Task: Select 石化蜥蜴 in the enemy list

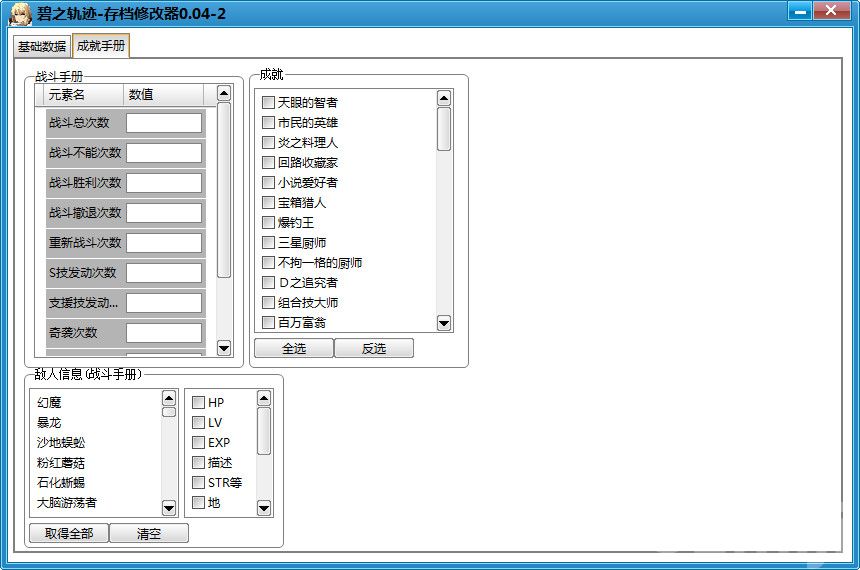Action: (x=61, y=483)
